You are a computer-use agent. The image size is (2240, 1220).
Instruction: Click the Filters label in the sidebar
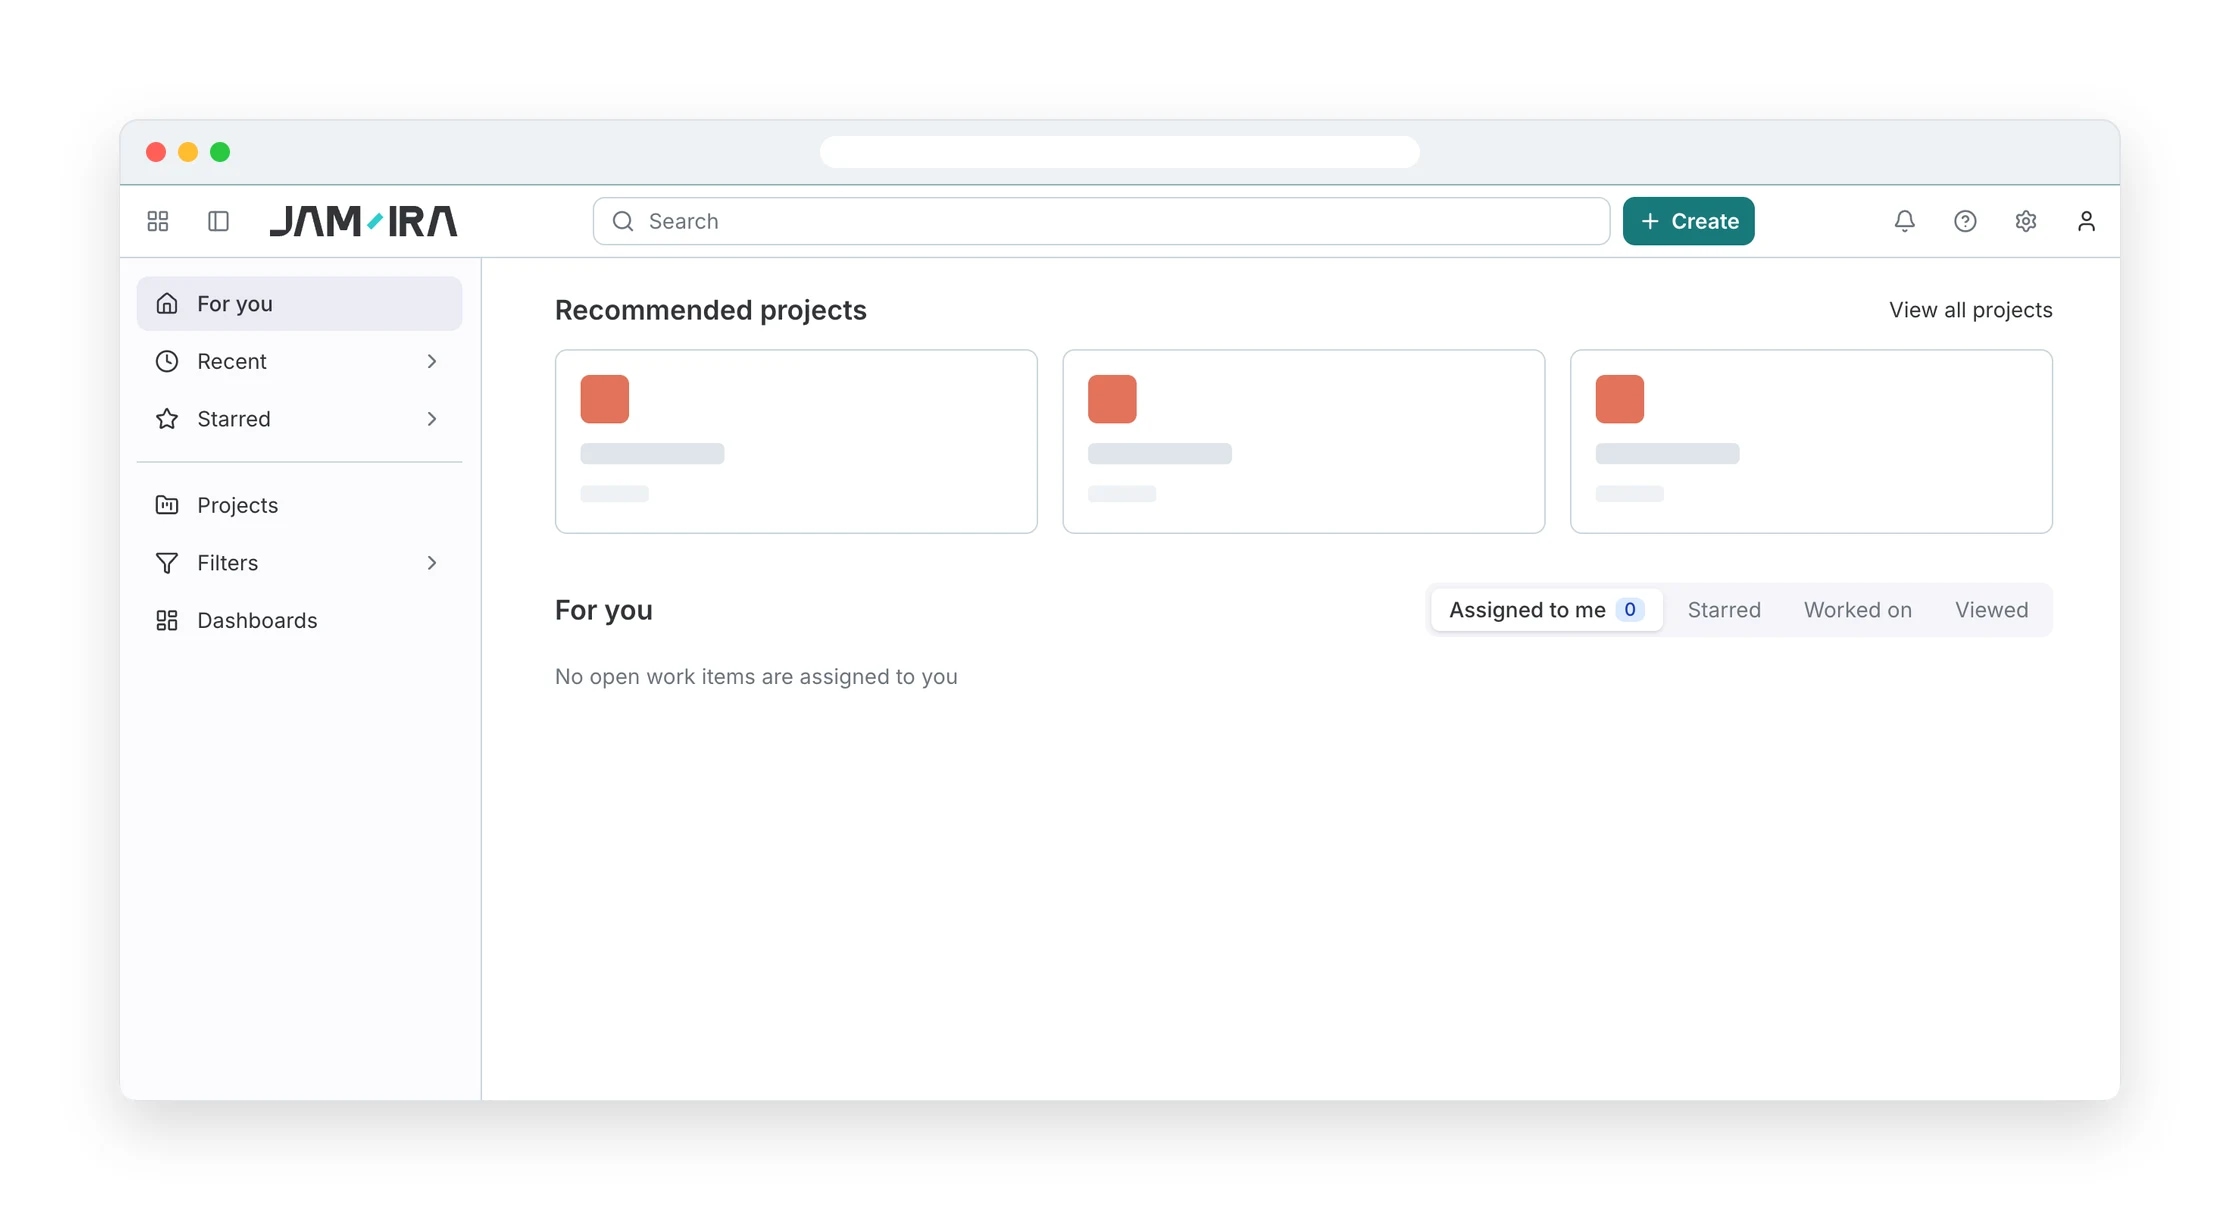point(228,563)
